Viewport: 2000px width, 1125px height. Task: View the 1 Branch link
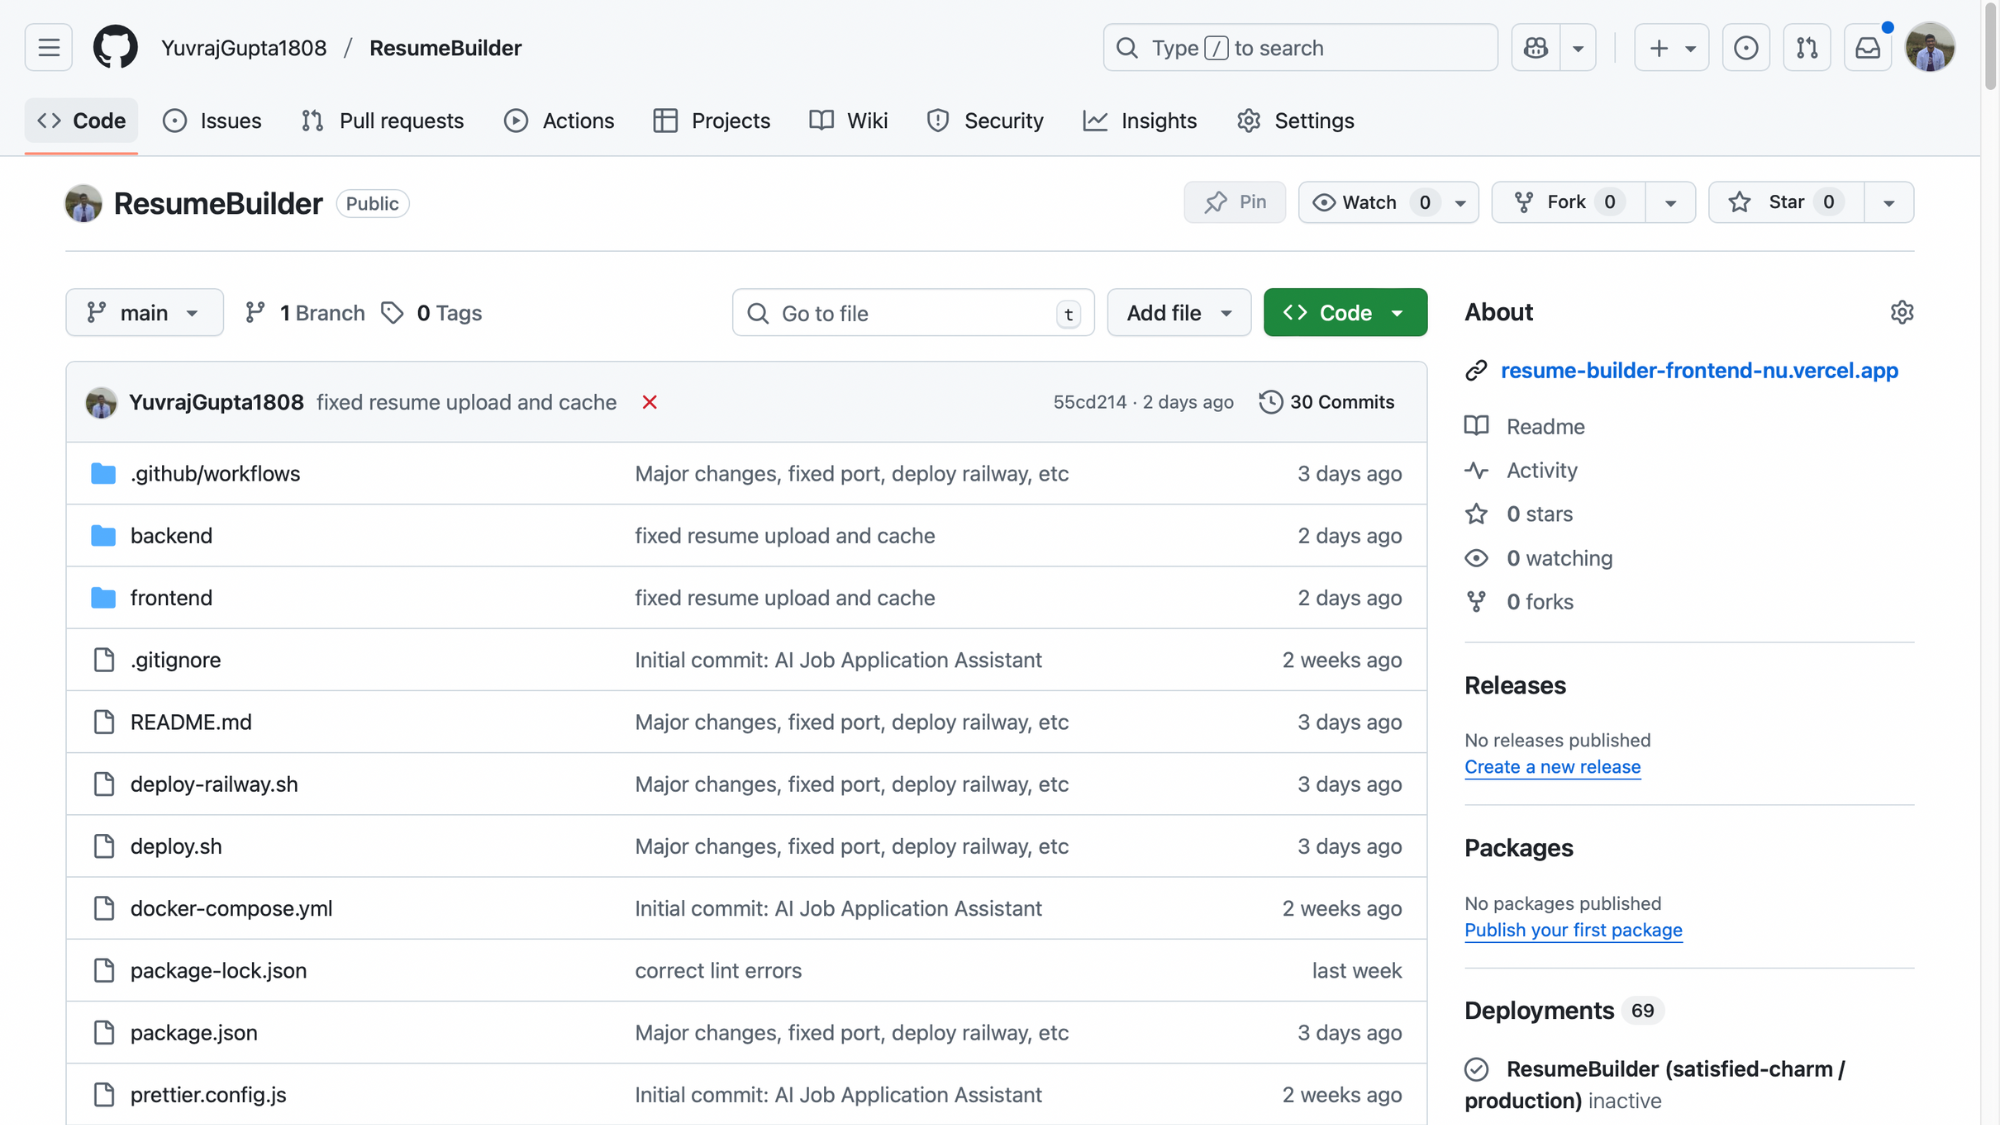click(x=305, y=313)
